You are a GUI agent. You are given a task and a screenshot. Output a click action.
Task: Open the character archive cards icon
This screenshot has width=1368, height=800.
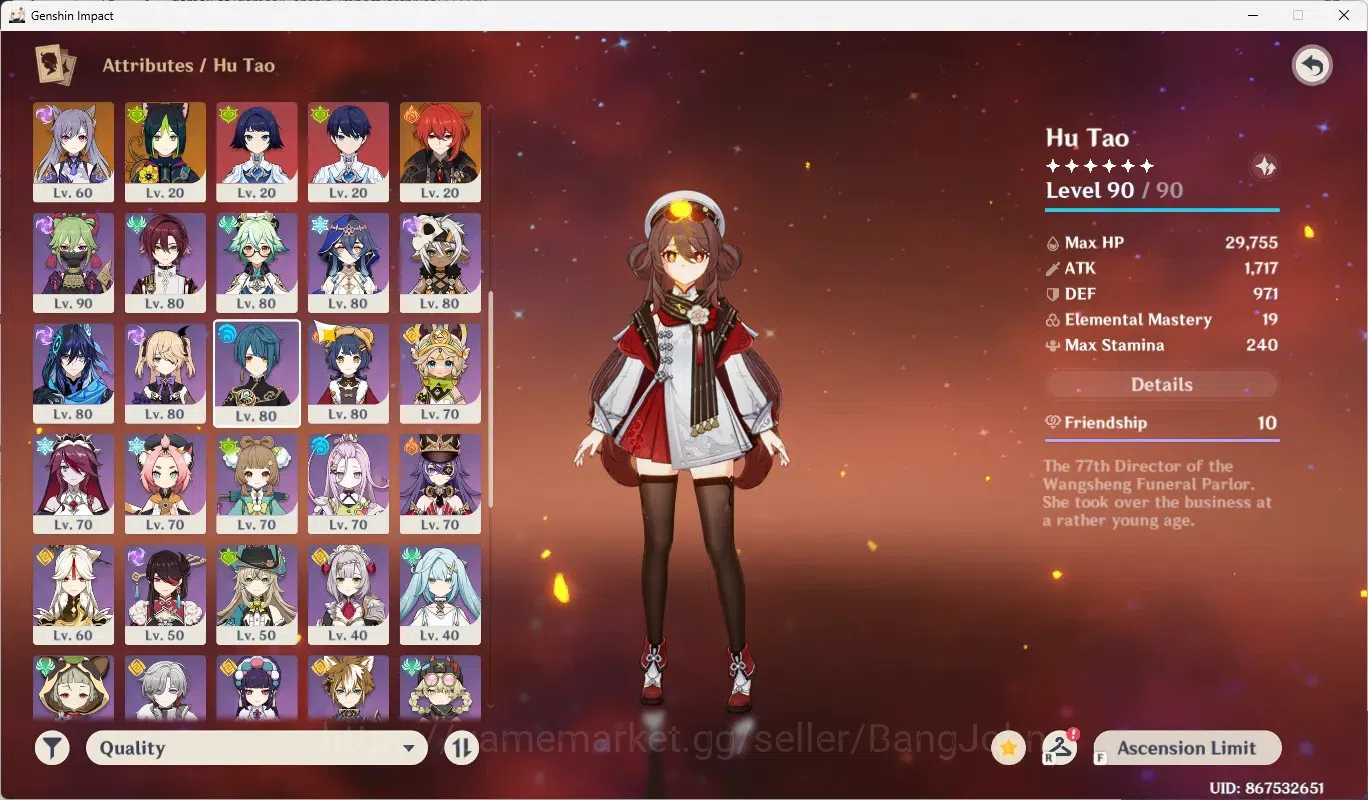pos(54,65)
